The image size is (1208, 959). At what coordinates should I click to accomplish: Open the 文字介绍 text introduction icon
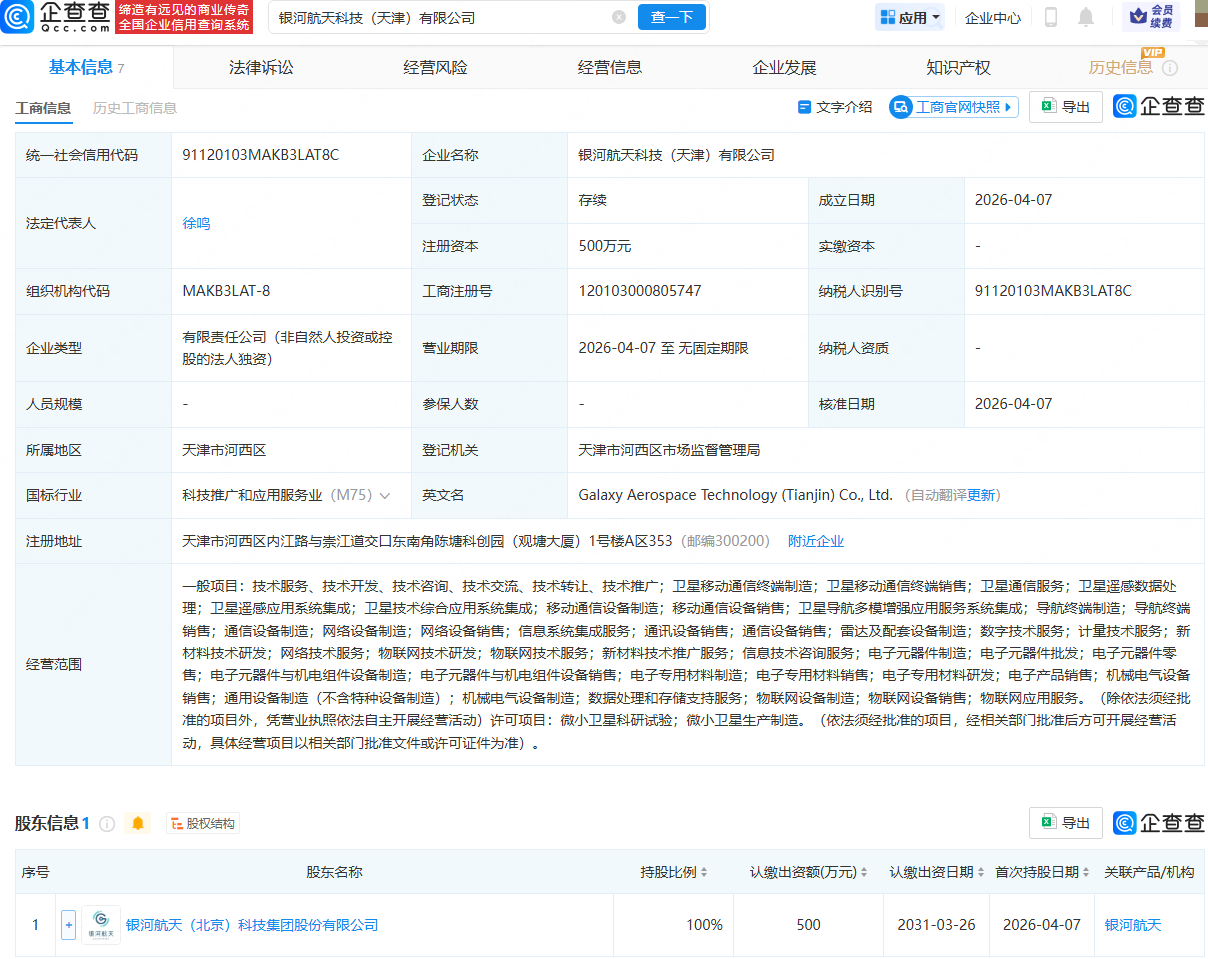(x=805, y=107)
